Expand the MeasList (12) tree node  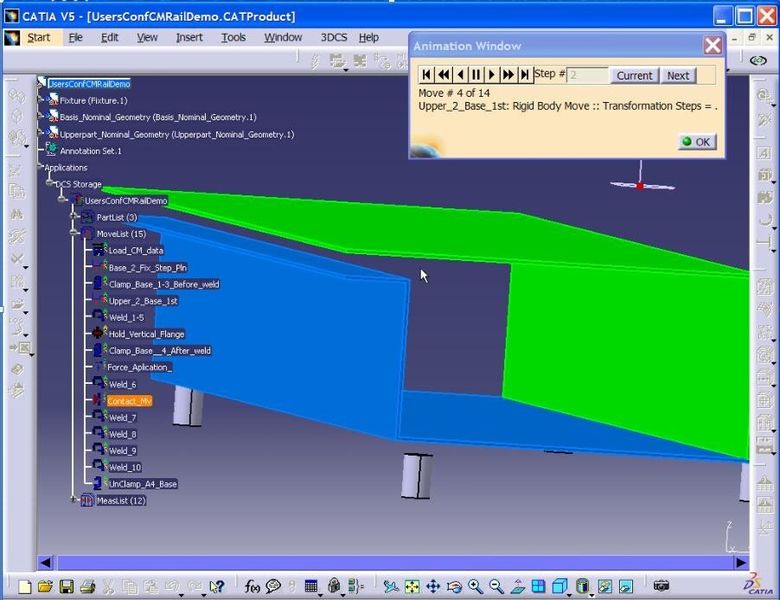[74, 500]
